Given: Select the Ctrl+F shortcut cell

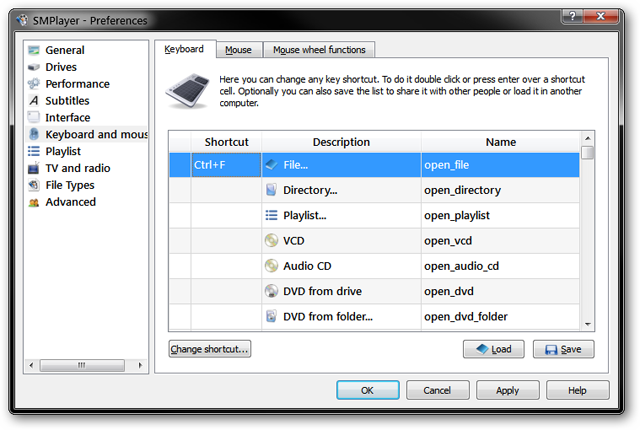Looking at the screenshot, I should (226, 165).
